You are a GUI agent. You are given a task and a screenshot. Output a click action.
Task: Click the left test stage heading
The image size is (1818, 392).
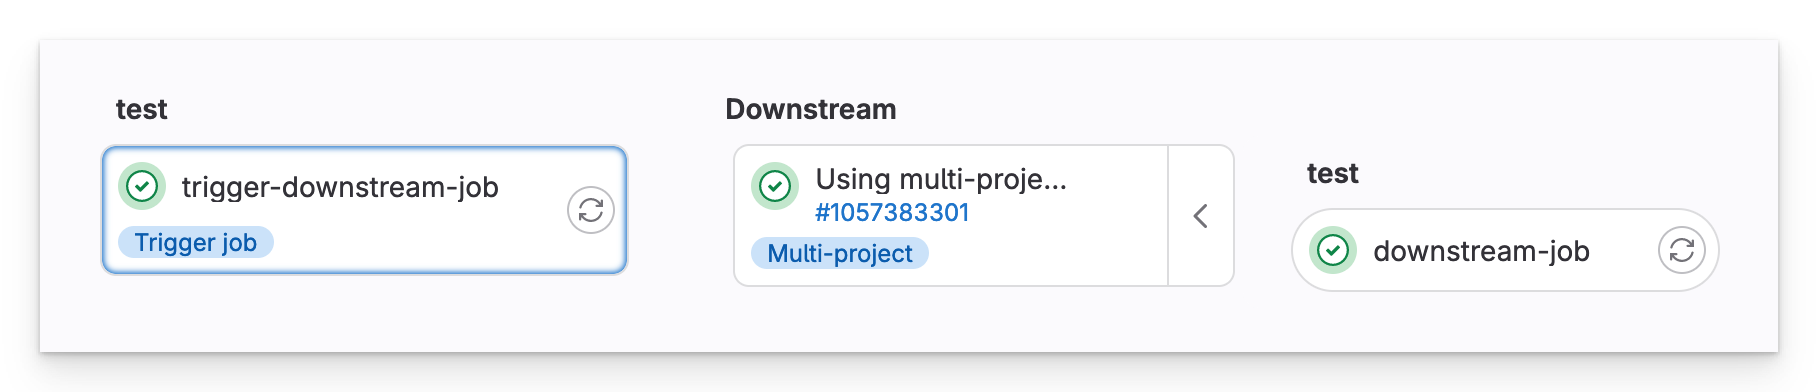pyautogui.click(x=142, y=109)
